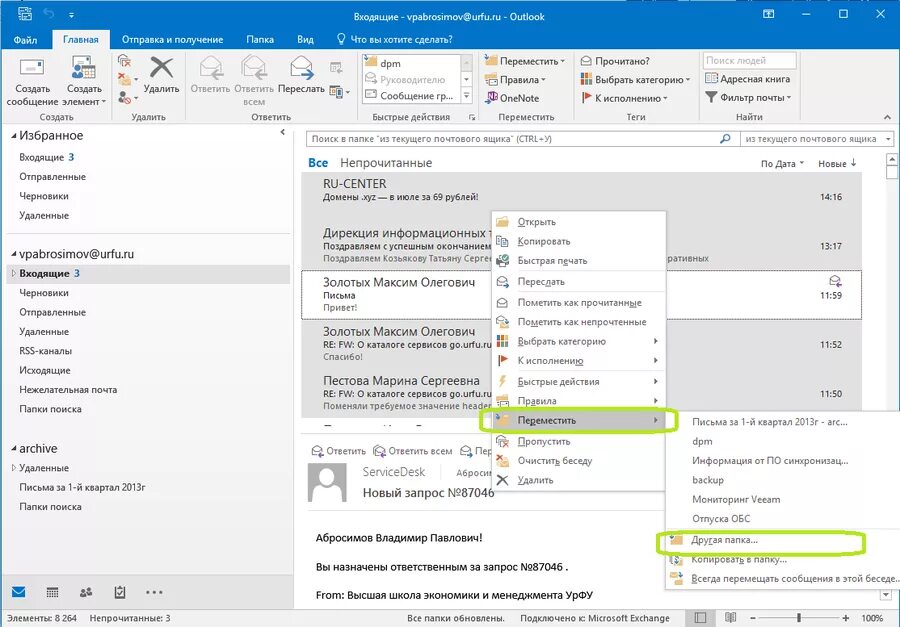
Task: Click Reply all in reading pane
Action: click(413, 451)
